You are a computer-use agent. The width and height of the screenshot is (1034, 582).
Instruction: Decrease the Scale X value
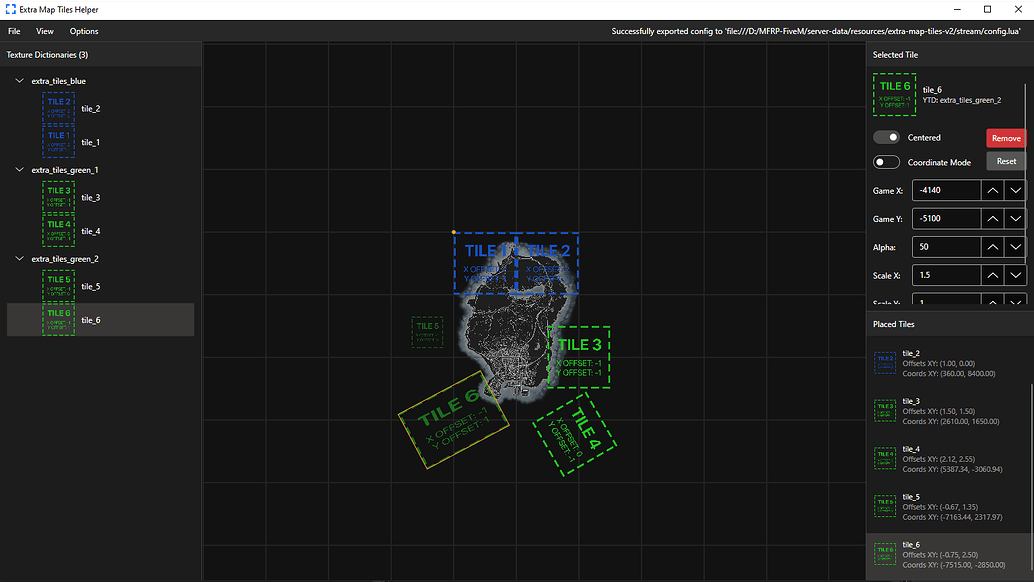point(1016,276)
